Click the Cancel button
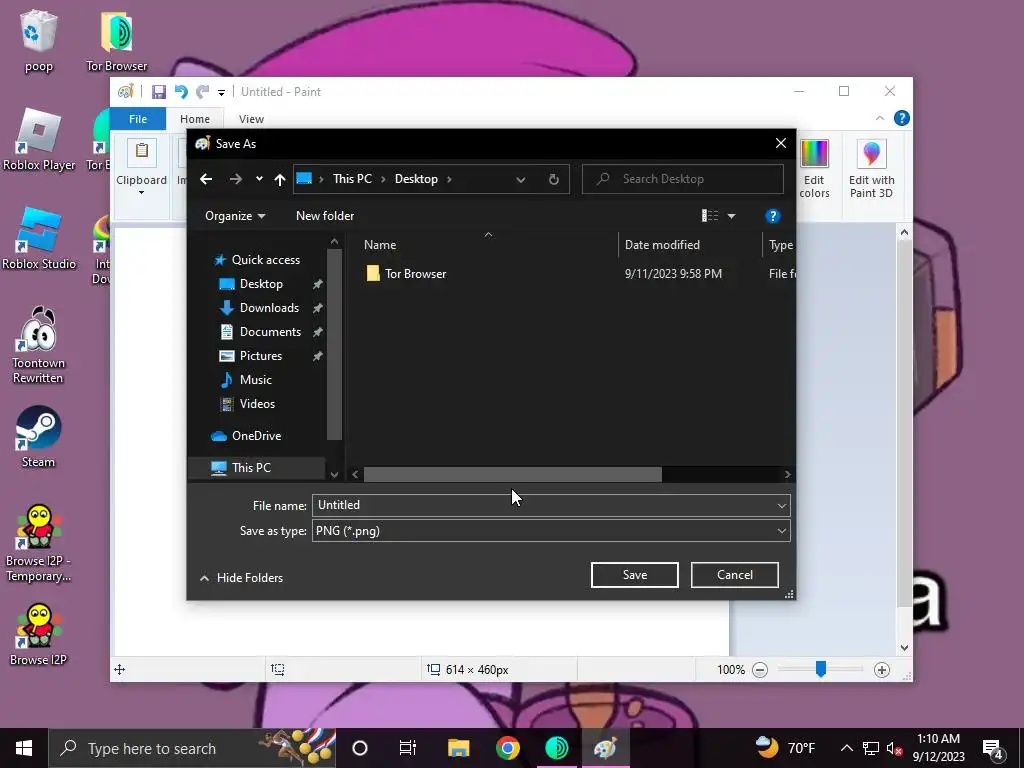This screenshot has width=1024, height=768. point(735,575)
